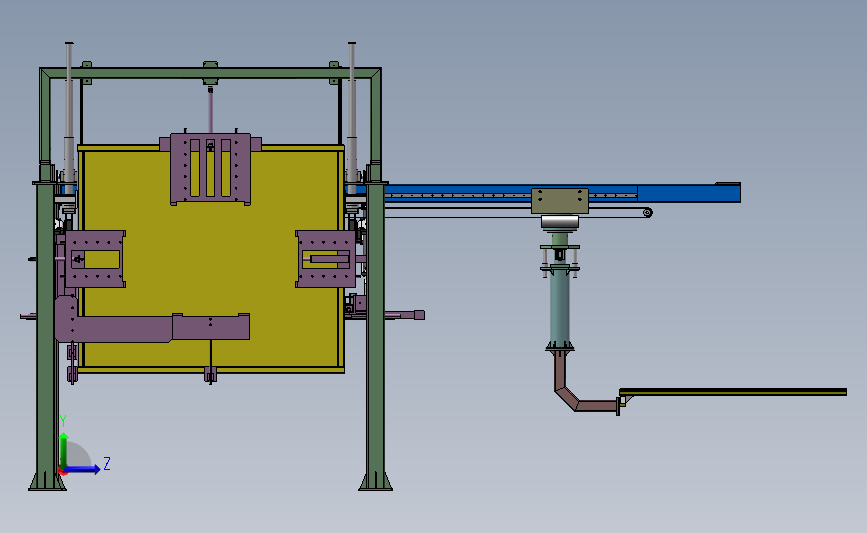Click the Y axis label
This screenshot has height=533, width=867.
(63, 421)
